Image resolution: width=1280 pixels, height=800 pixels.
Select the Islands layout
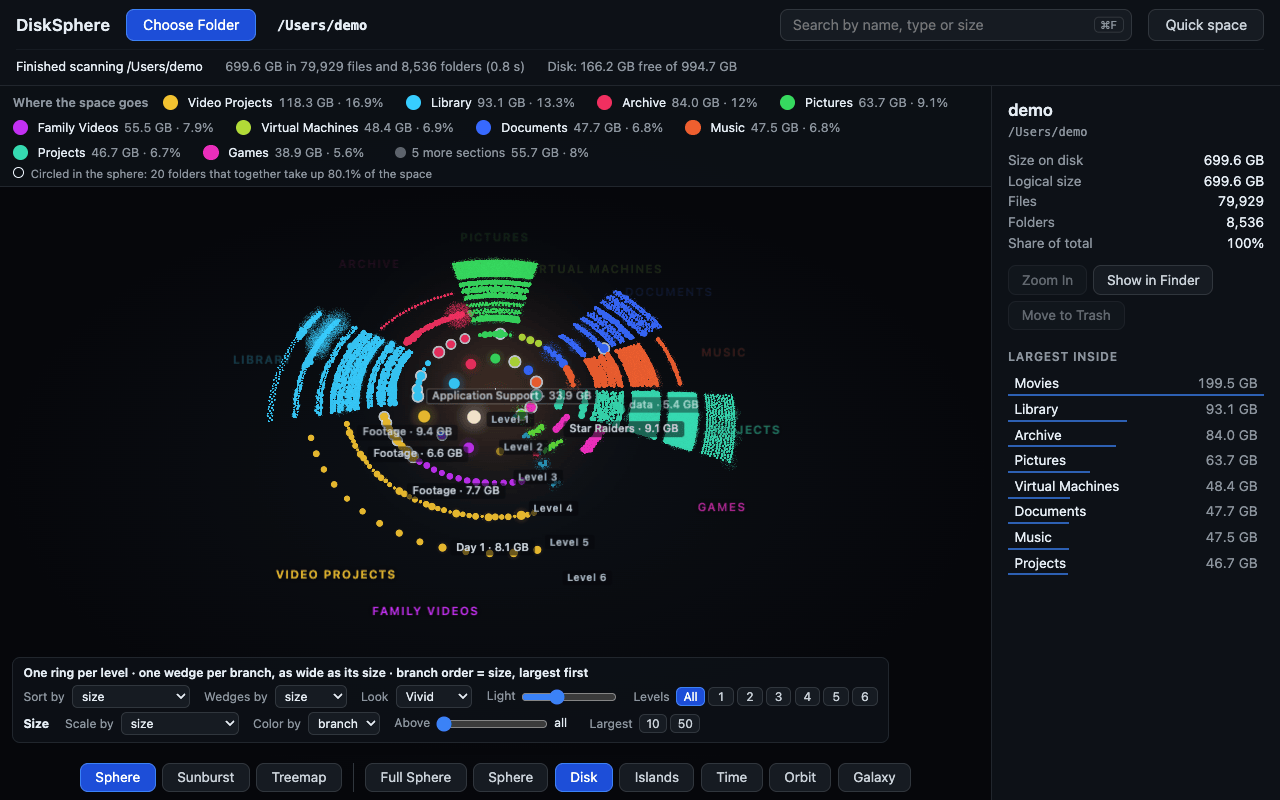tap(657, 777)
